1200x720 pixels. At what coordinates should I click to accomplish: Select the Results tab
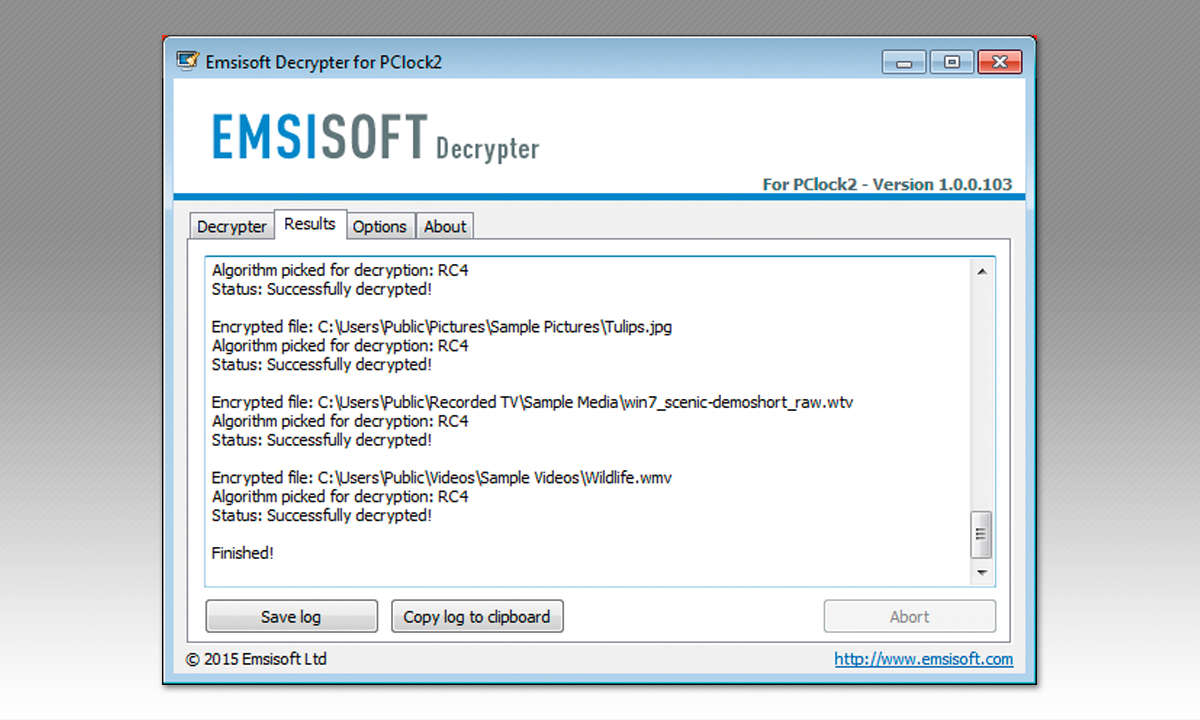pos(310,224)
